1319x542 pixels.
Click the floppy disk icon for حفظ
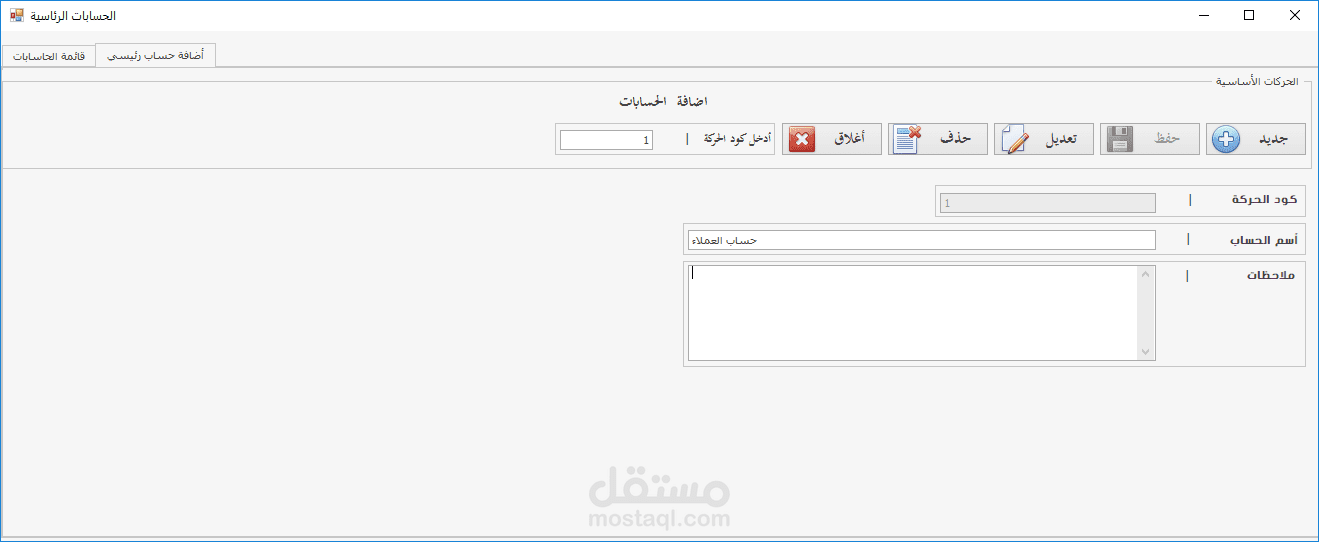(x=1120, y=139)
